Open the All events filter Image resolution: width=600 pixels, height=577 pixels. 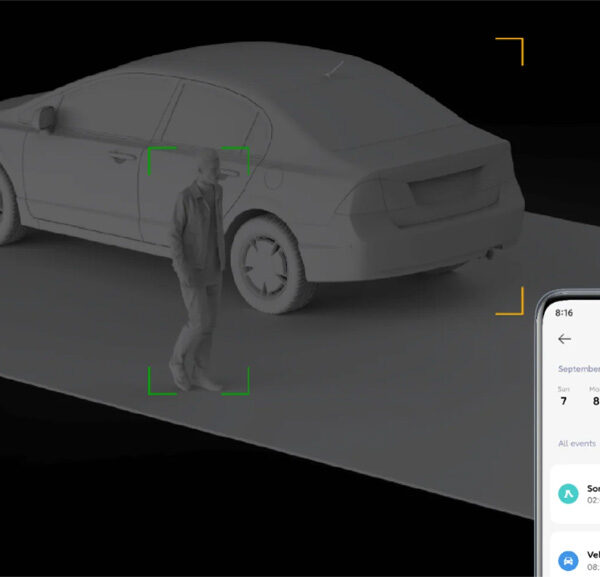[x=576, y=443]
